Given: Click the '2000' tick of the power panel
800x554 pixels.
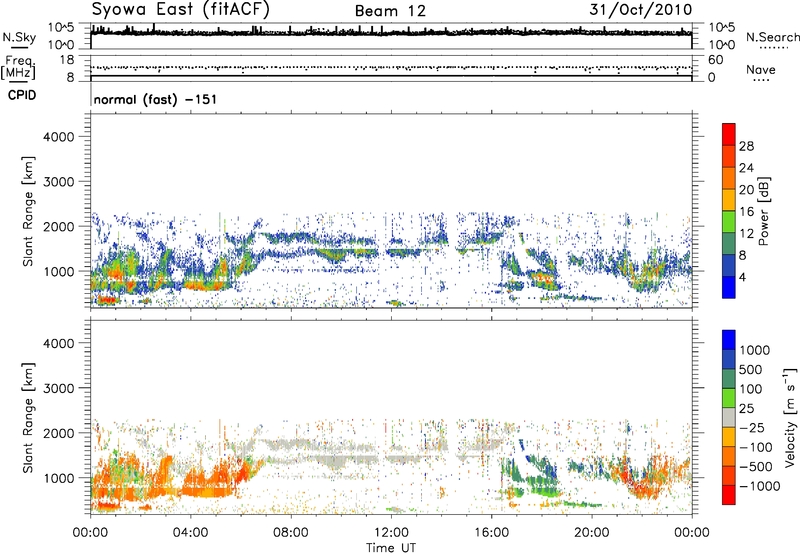Looking at the screenshot, I should pyautogui.click(x=59, y=226).
